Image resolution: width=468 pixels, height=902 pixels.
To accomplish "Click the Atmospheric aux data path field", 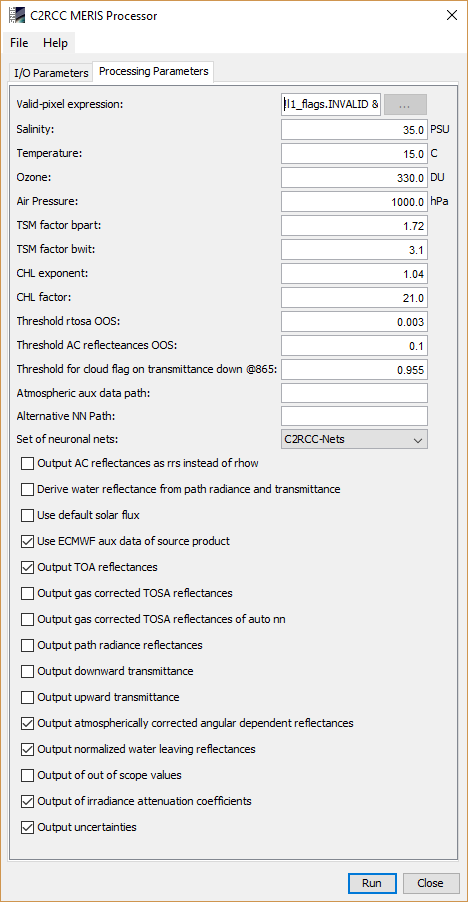I will coord(354,393).
